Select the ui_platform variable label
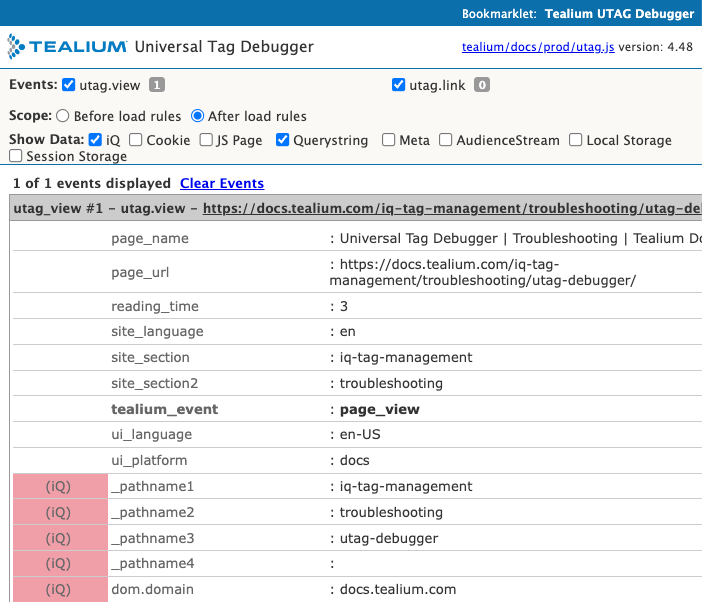The image size is (702, 602). coord(149,460)
